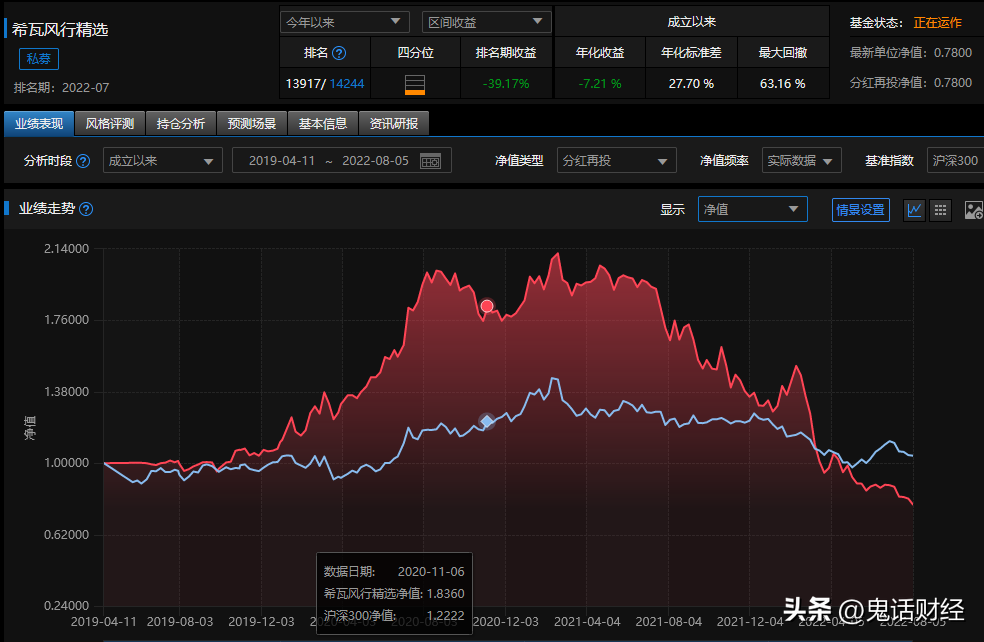Click the 私募 tag button
Image resolution: width=984 pixels, height=642 pixels.
coord(39,59)
